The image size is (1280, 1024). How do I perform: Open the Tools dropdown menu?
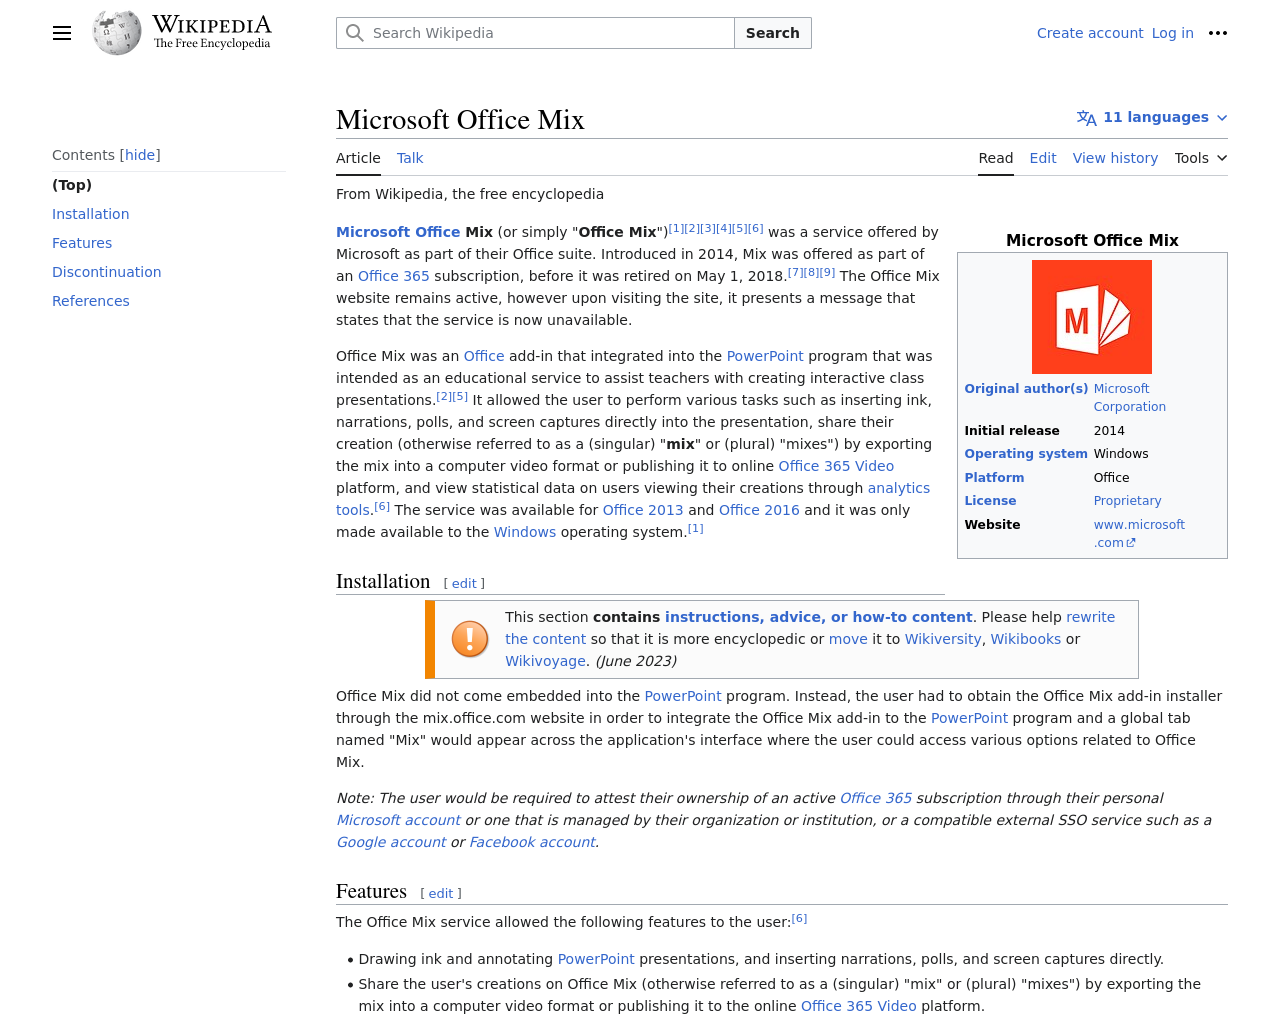coord(1200,158)
